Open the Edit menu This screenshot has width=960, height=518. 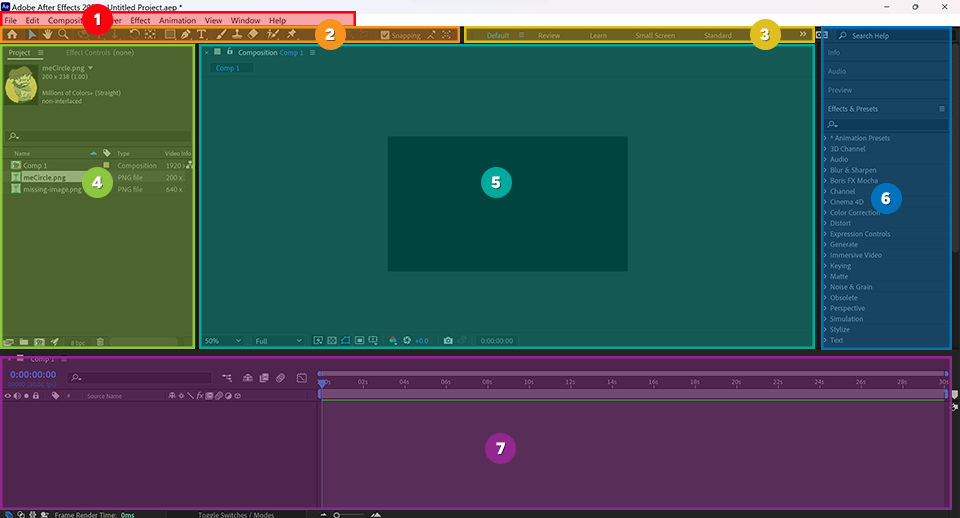pyautogui.click(x=32, y=20)
